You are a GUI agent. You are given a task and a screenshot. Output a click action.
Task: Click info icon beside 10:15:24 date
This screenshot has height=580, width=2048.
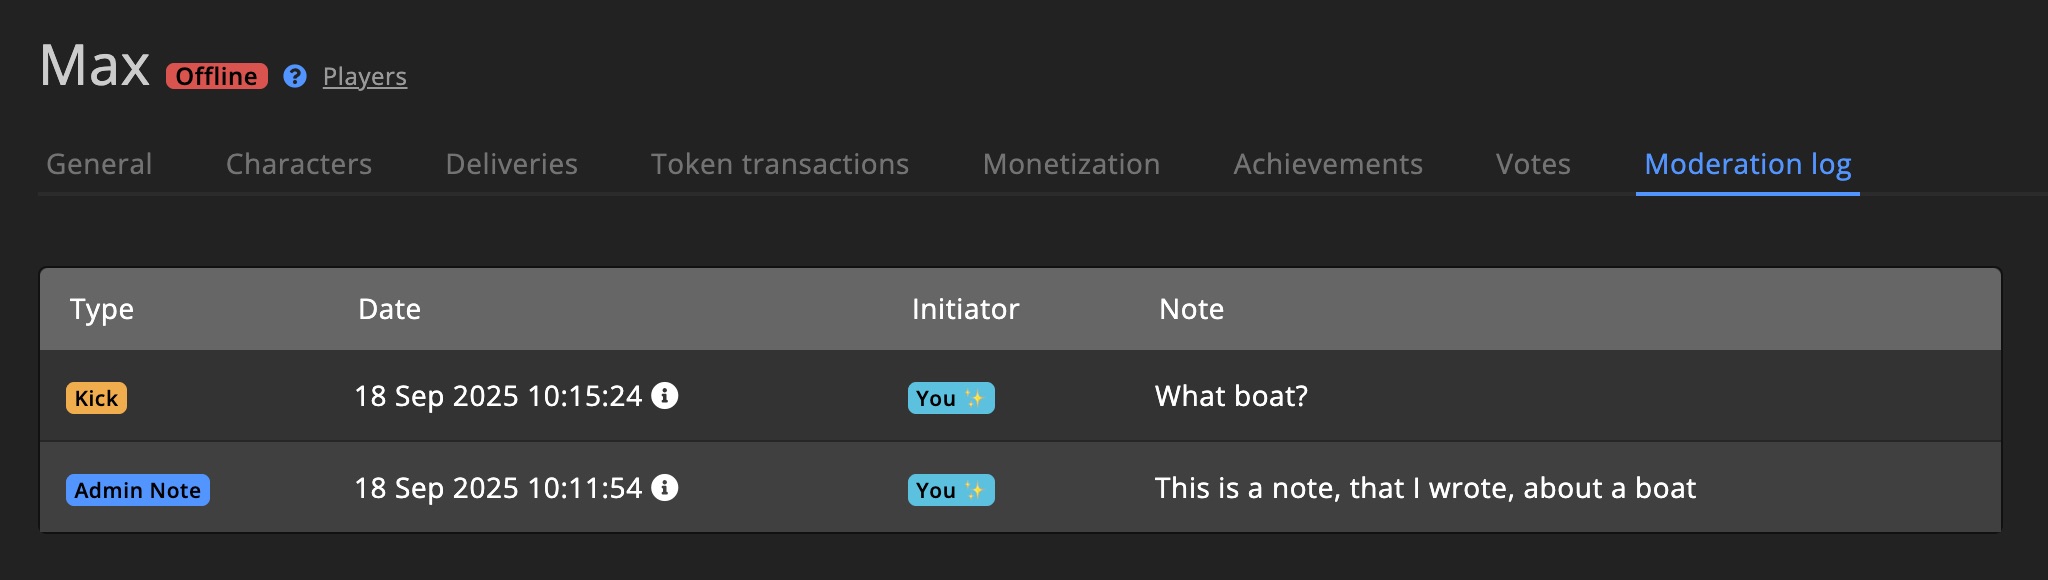tap(665, 396)
